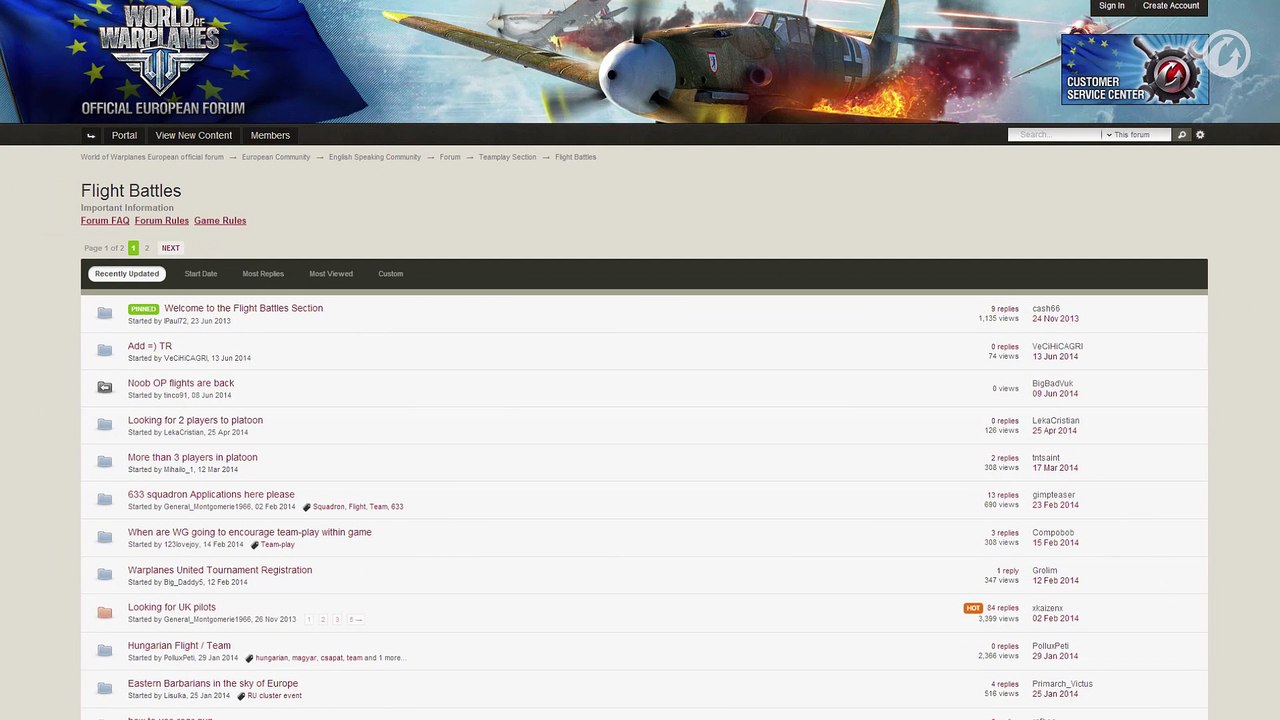The height and width of the screenshot is (720, 1280).
Task: Click the current page 1 indicator
Action: tap(133, 248)
